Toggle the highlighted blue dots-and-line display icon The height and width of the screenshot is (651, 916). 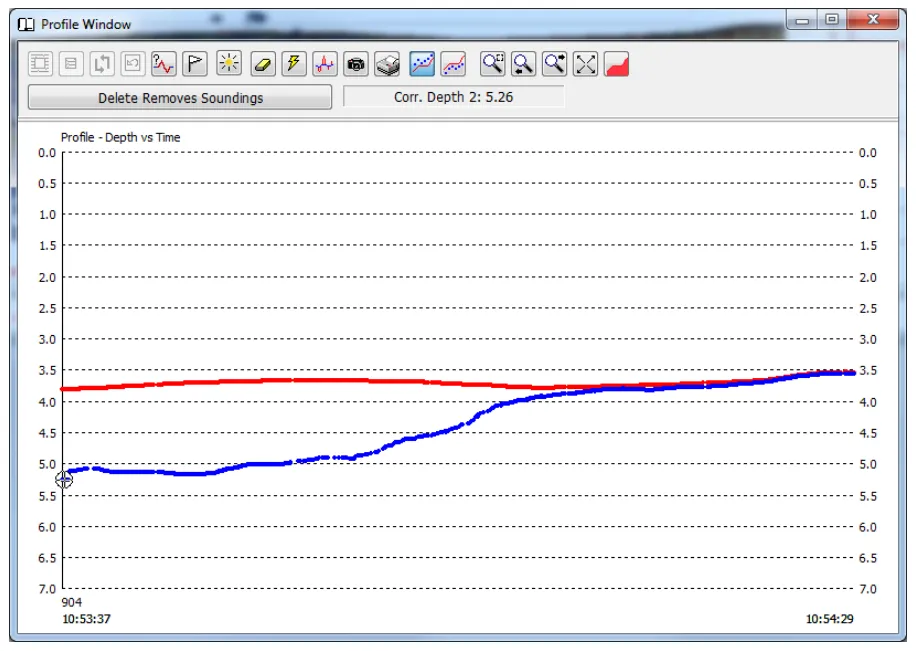point(422,64)
